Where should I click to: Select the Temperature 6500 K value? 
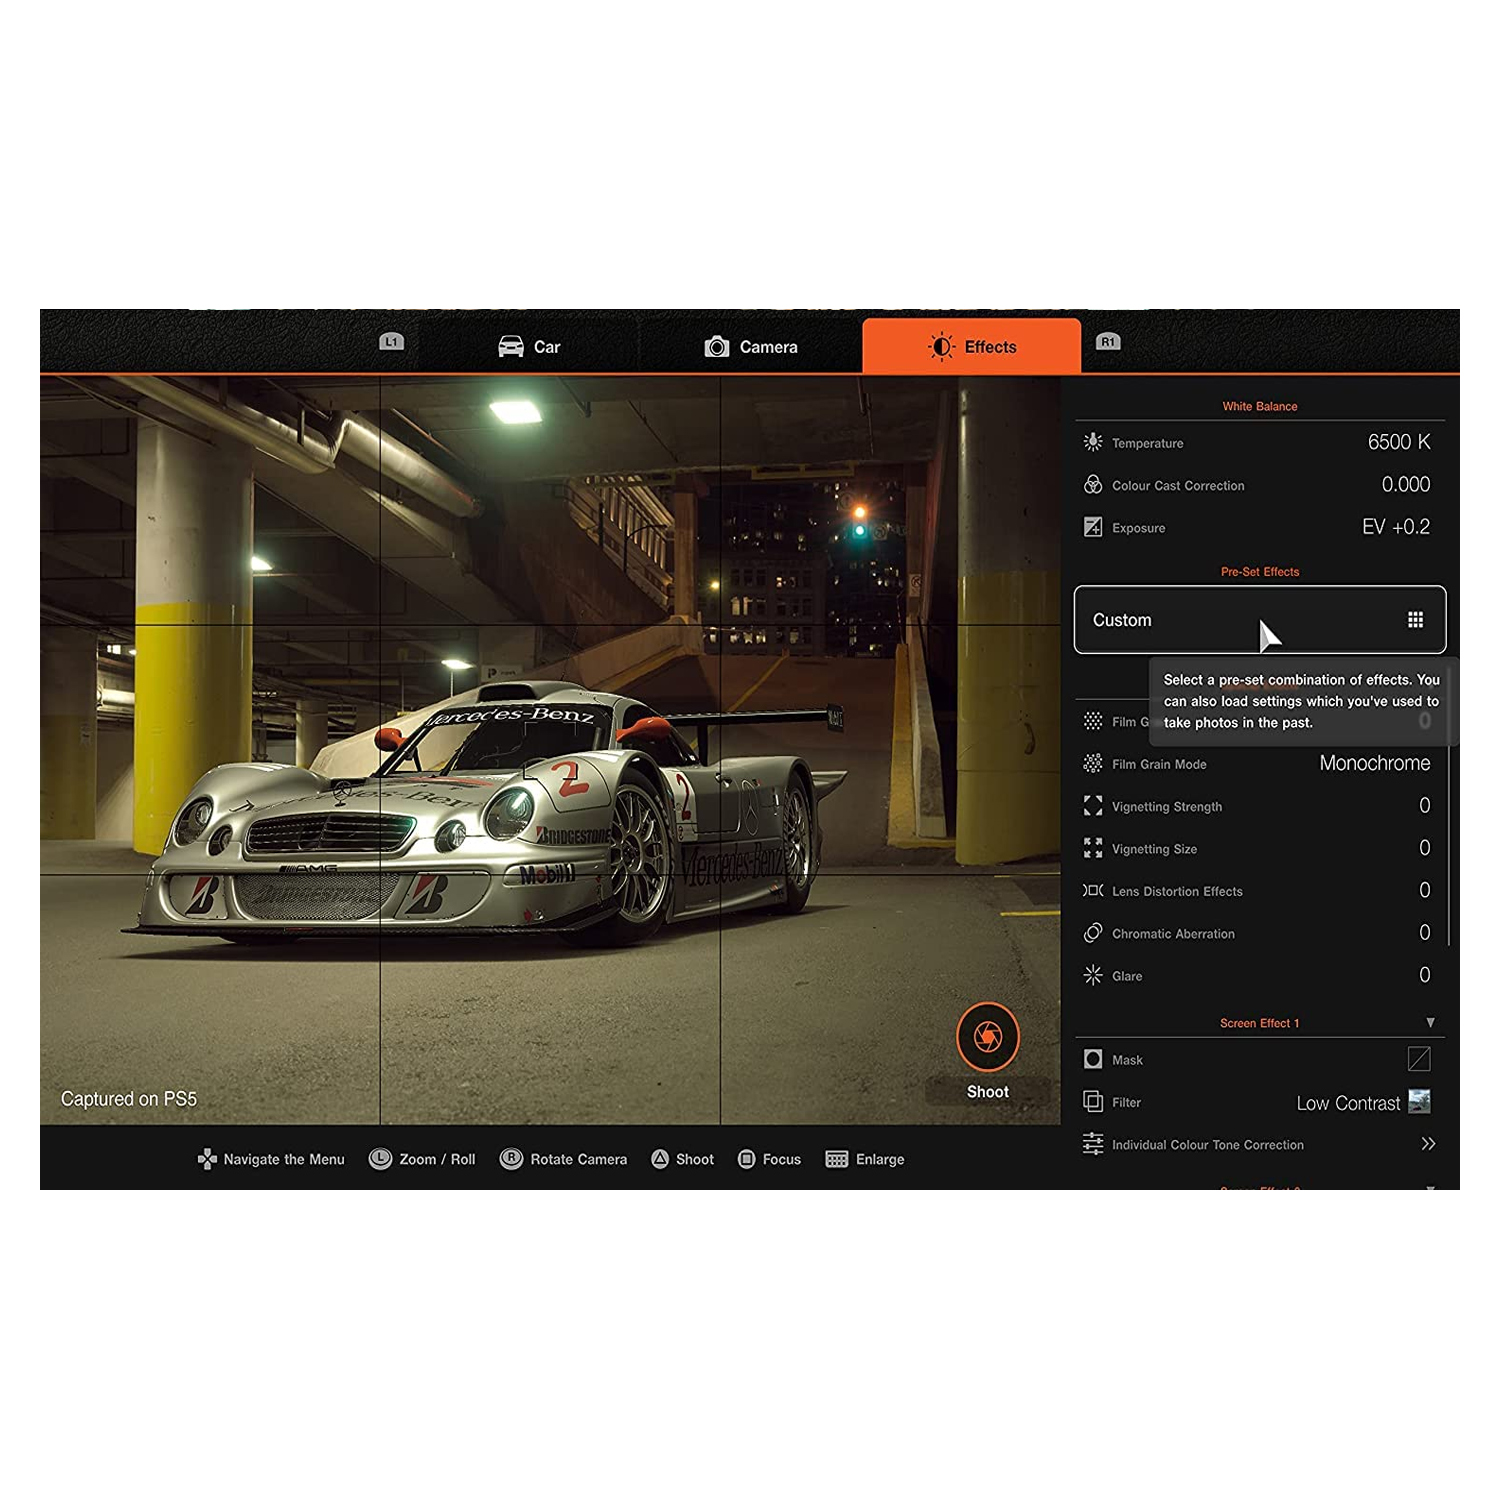point(1399,442)
